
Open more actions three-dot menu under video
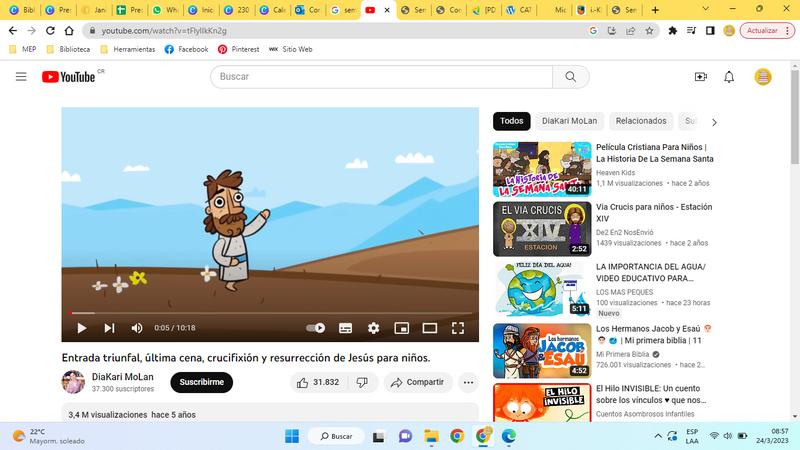pos(468,382)
